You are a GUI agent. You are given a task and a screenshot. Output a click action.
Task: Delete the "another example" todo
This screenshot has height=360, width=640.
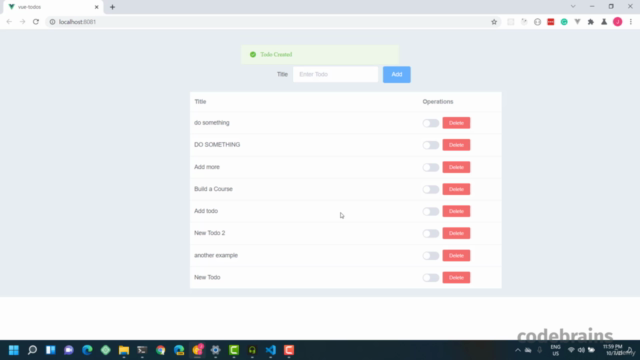coord(456,256)
